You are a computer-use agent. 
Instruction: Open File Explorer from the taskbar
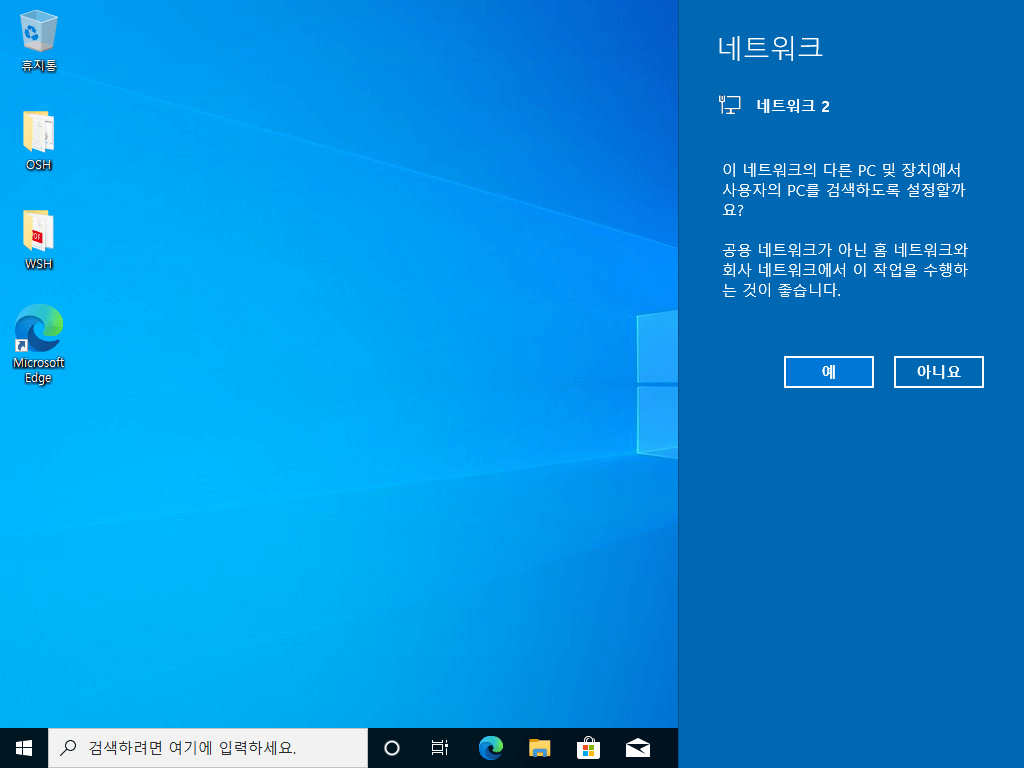[x=539, y=748]
